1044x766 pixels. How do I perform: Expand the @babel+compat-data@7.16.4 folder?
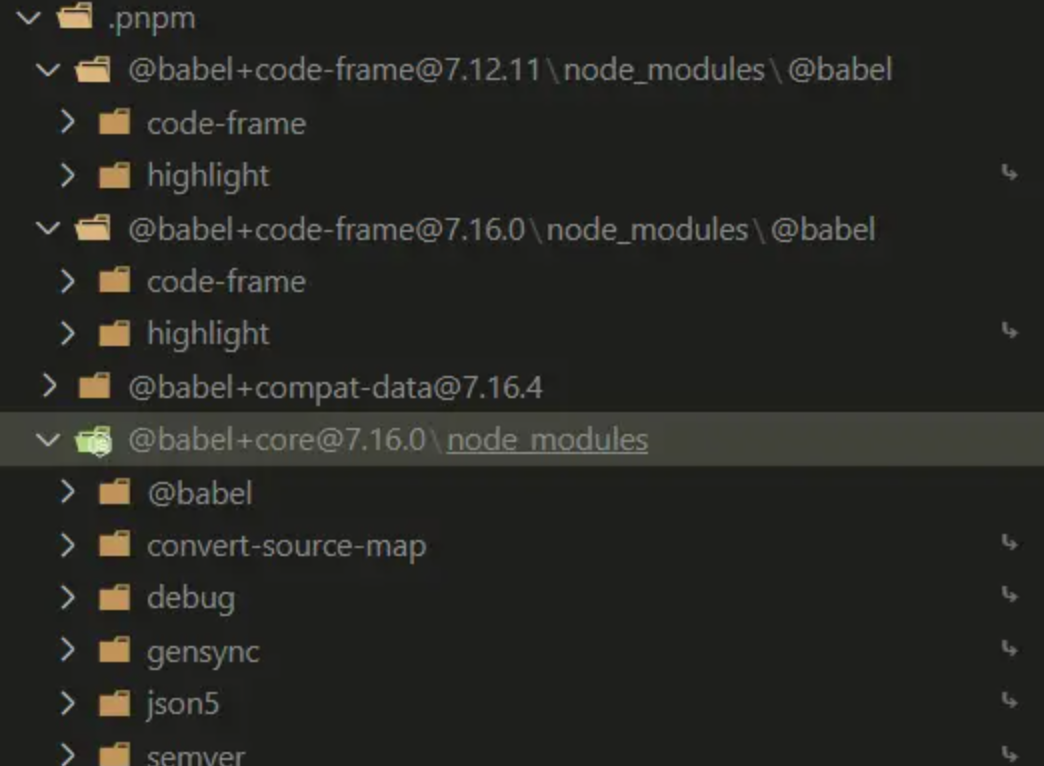49,386
